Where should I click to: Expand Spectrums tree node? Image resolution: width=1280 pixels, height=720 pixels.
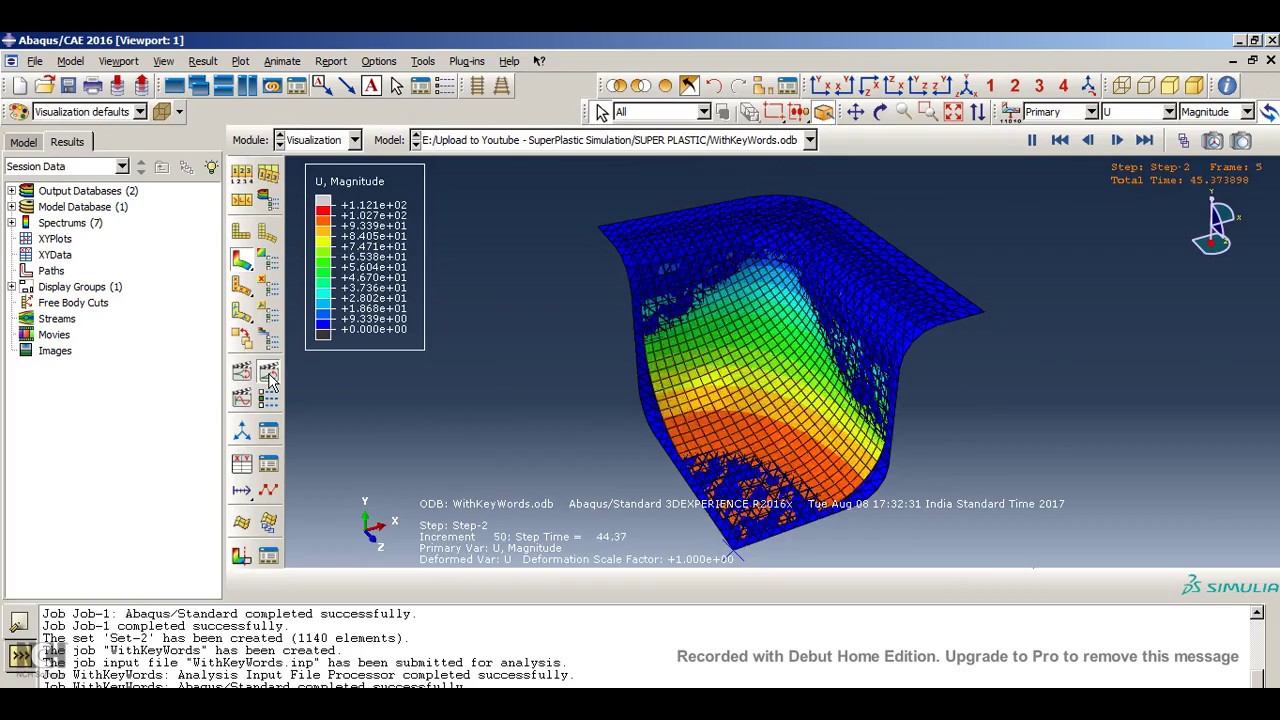(11, 223)
